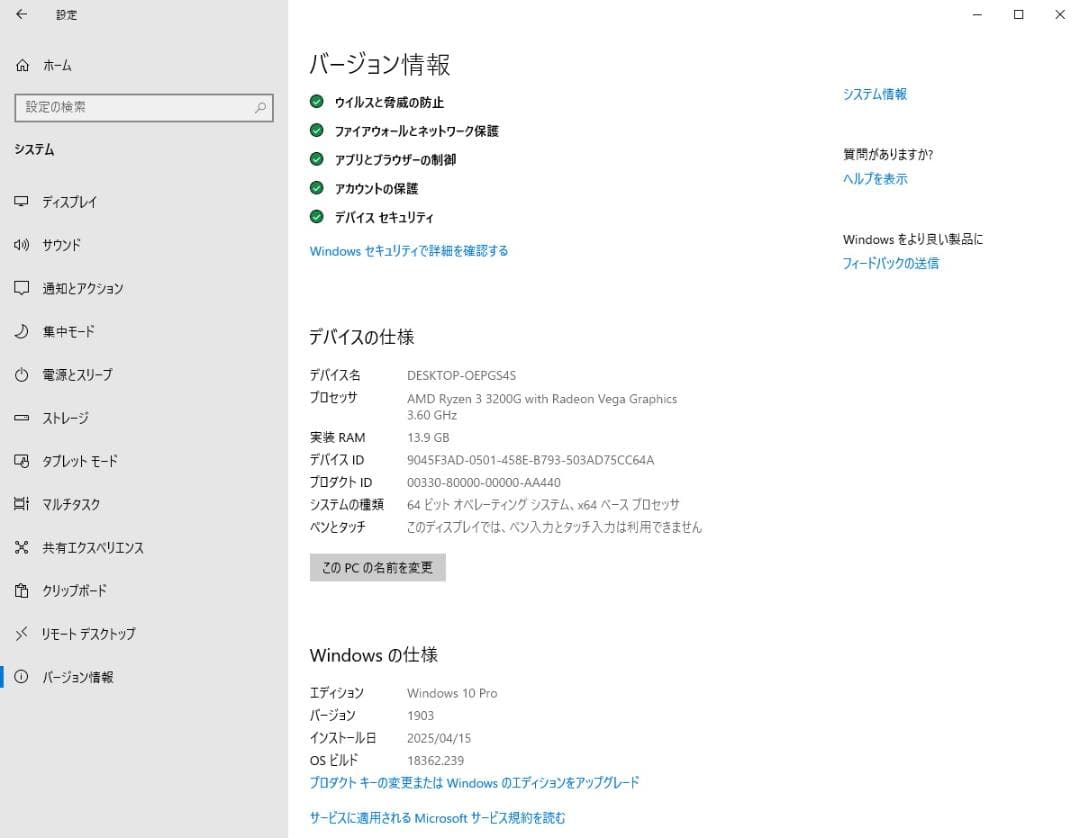
Task: Click the back arrow at top left
Action: coord(20,15)
